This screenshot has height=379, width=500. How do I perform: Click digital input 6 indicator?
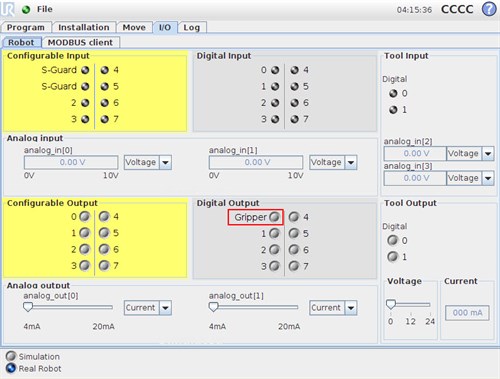coord(294,103)
